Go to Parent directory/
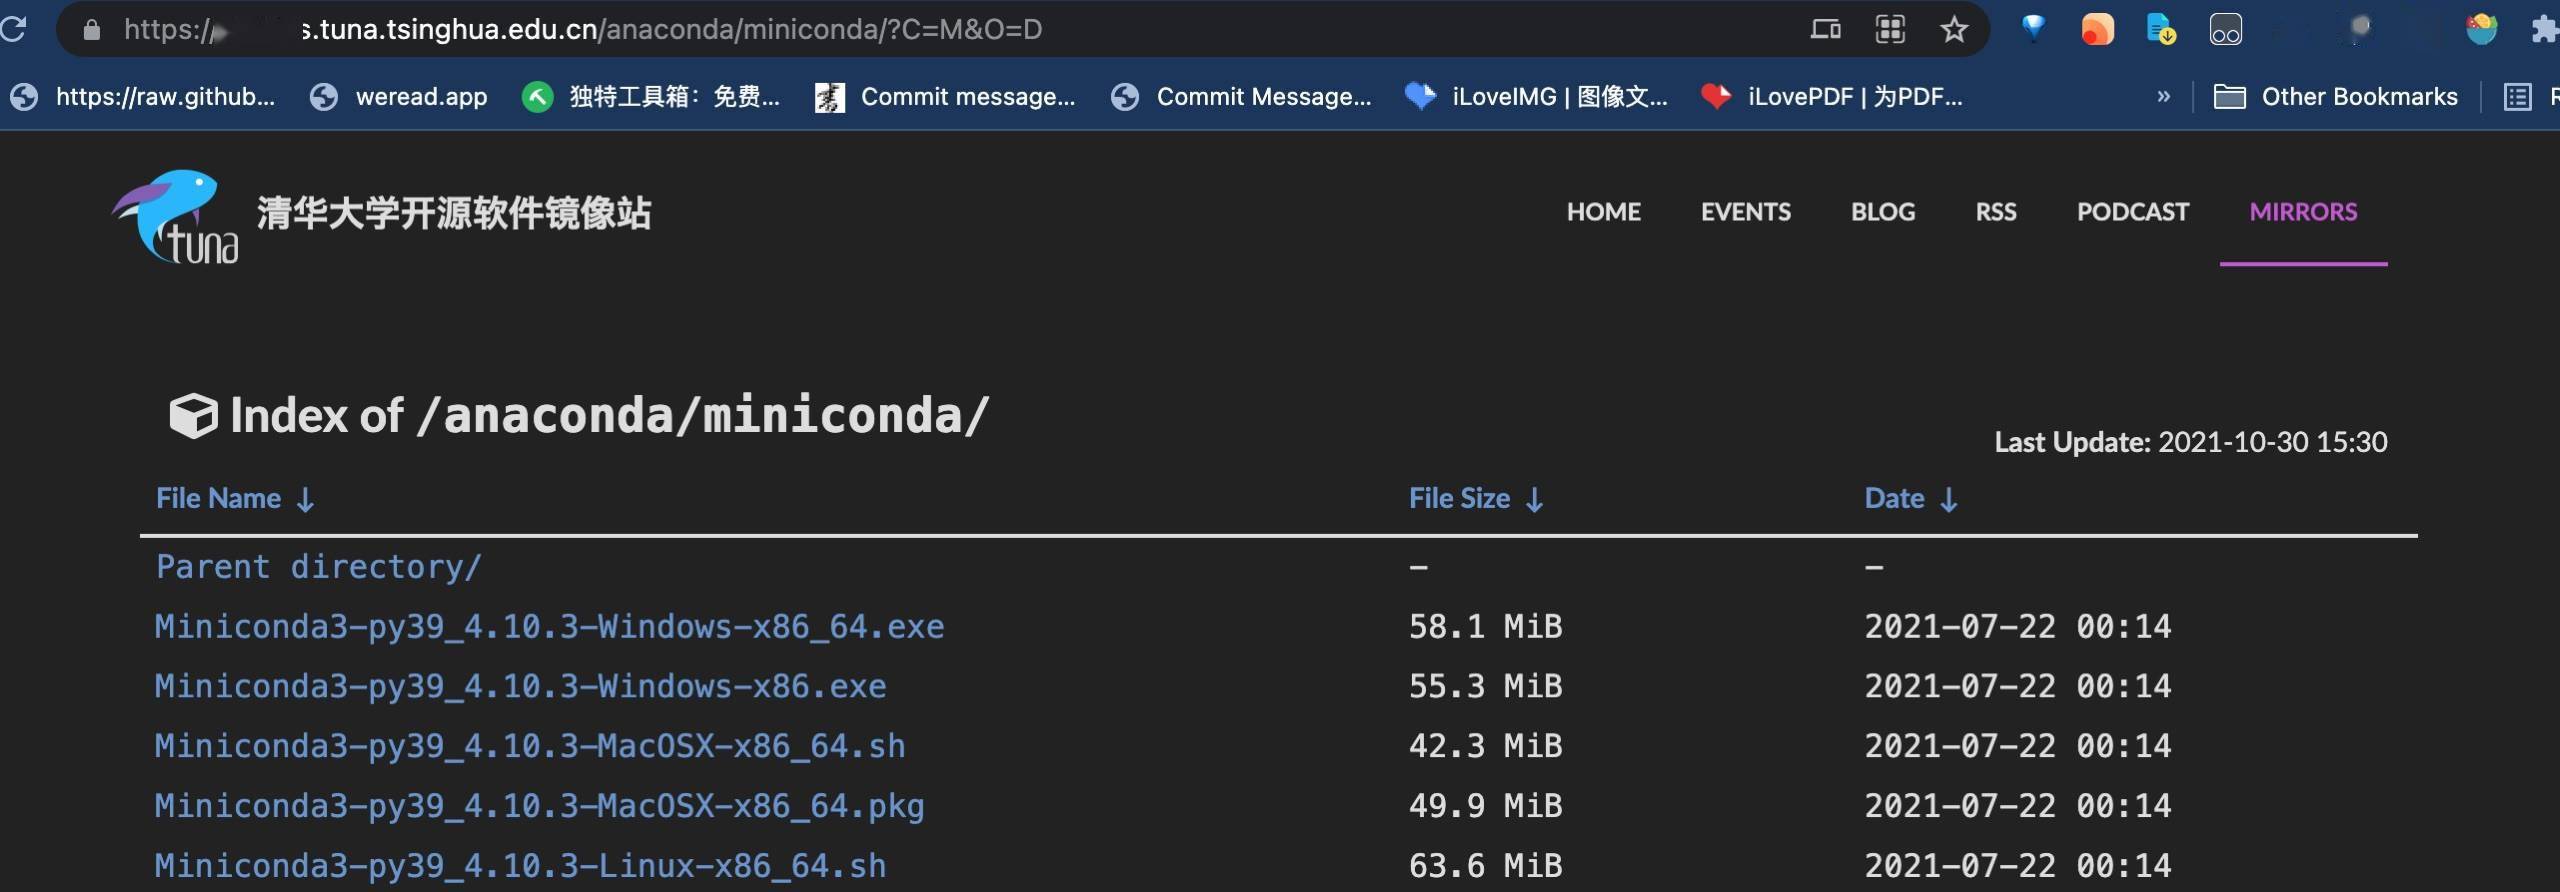The height and width of the screenshot is (892, 2560). [x=319, y=567]
